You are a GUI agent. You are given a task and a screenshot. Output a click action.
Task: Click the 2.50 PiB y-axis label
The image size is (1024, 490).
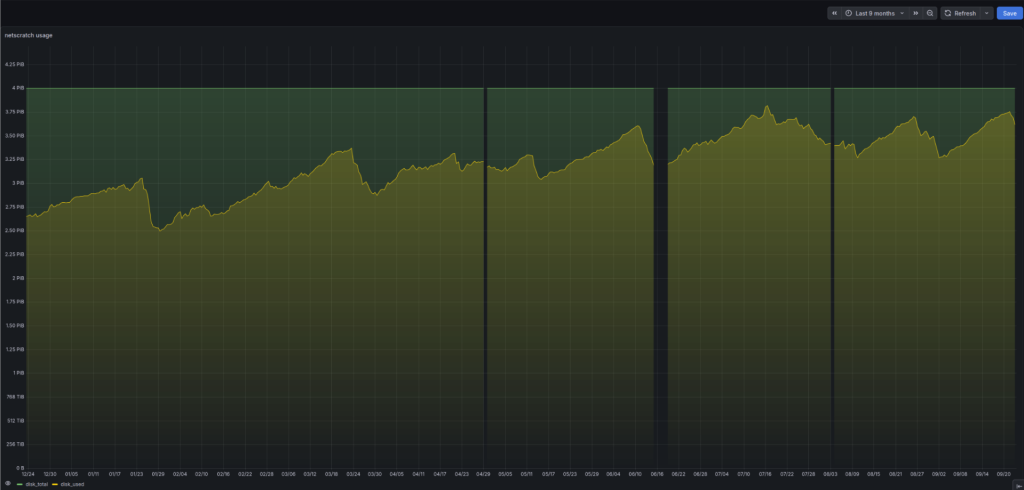15,231
